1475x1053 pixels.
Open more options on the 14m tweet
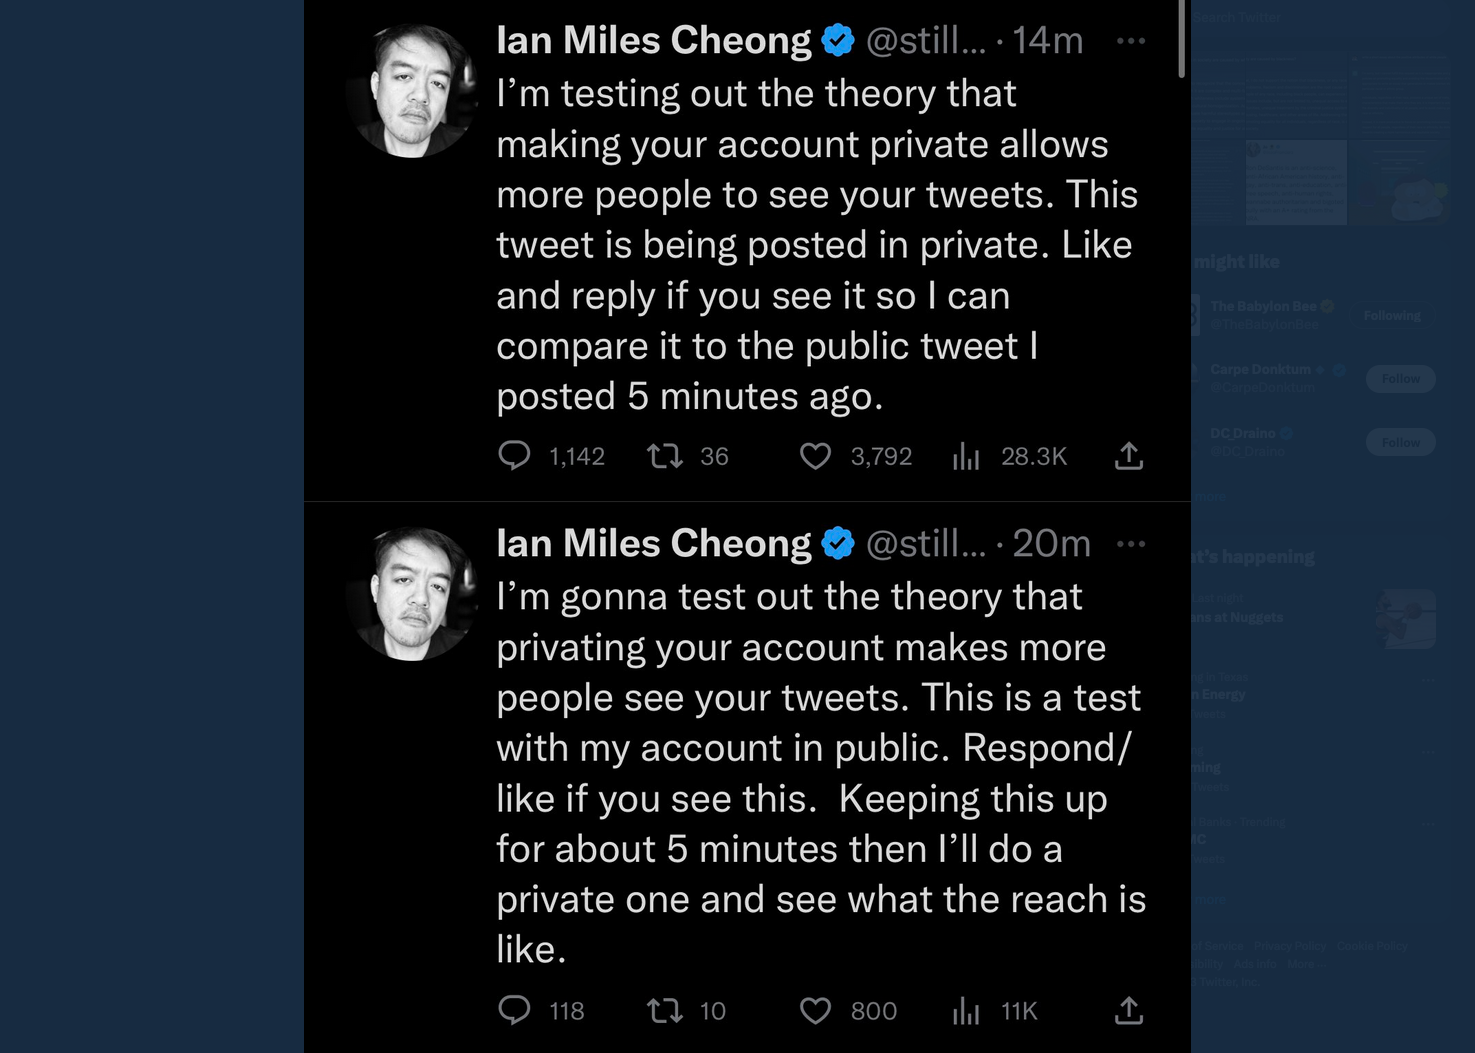[1131, 41]
